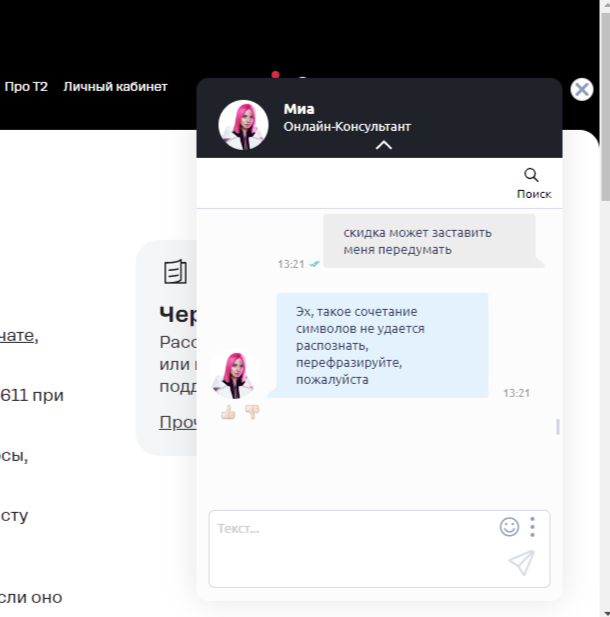This screenshot has height=617, width=610.
Task: Click thumbs down under Mia's reply
Action: tap(252, 412)
